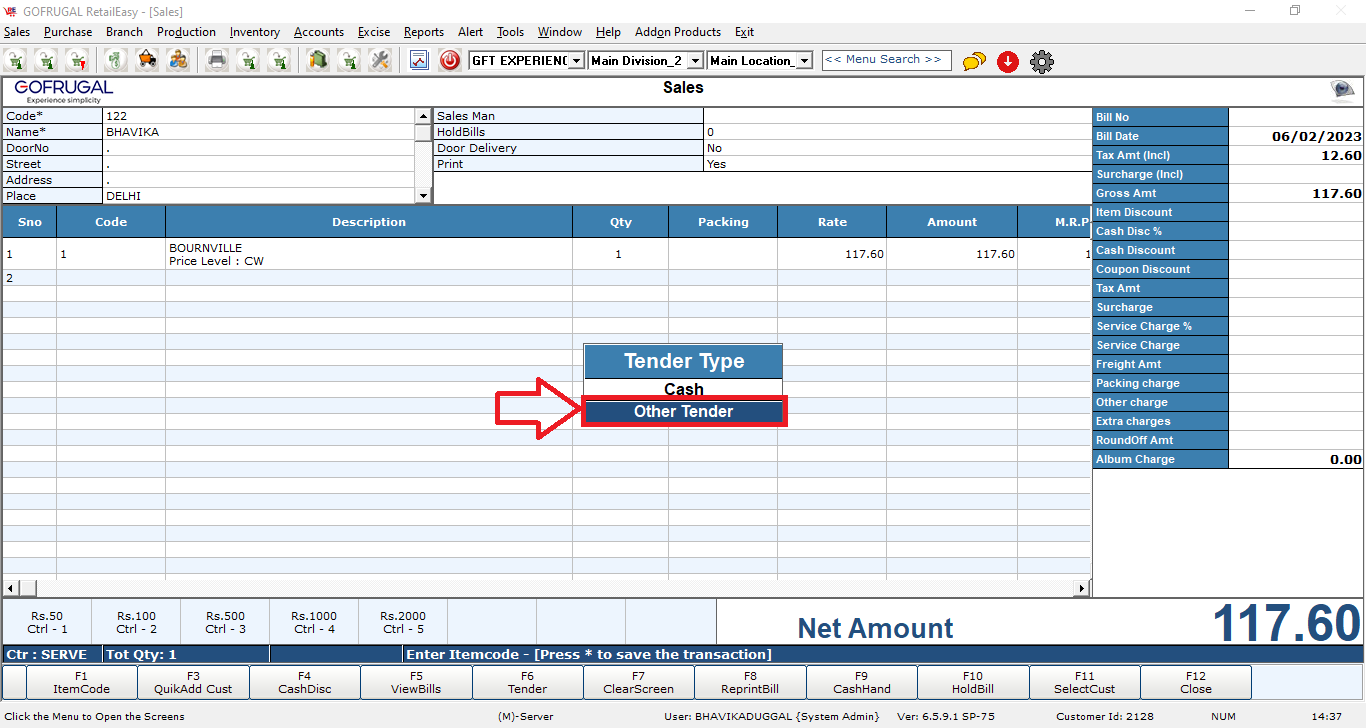Click the BOURNVILLE description cell
This screenshot has height=728, width=1366.
point(369,254)
